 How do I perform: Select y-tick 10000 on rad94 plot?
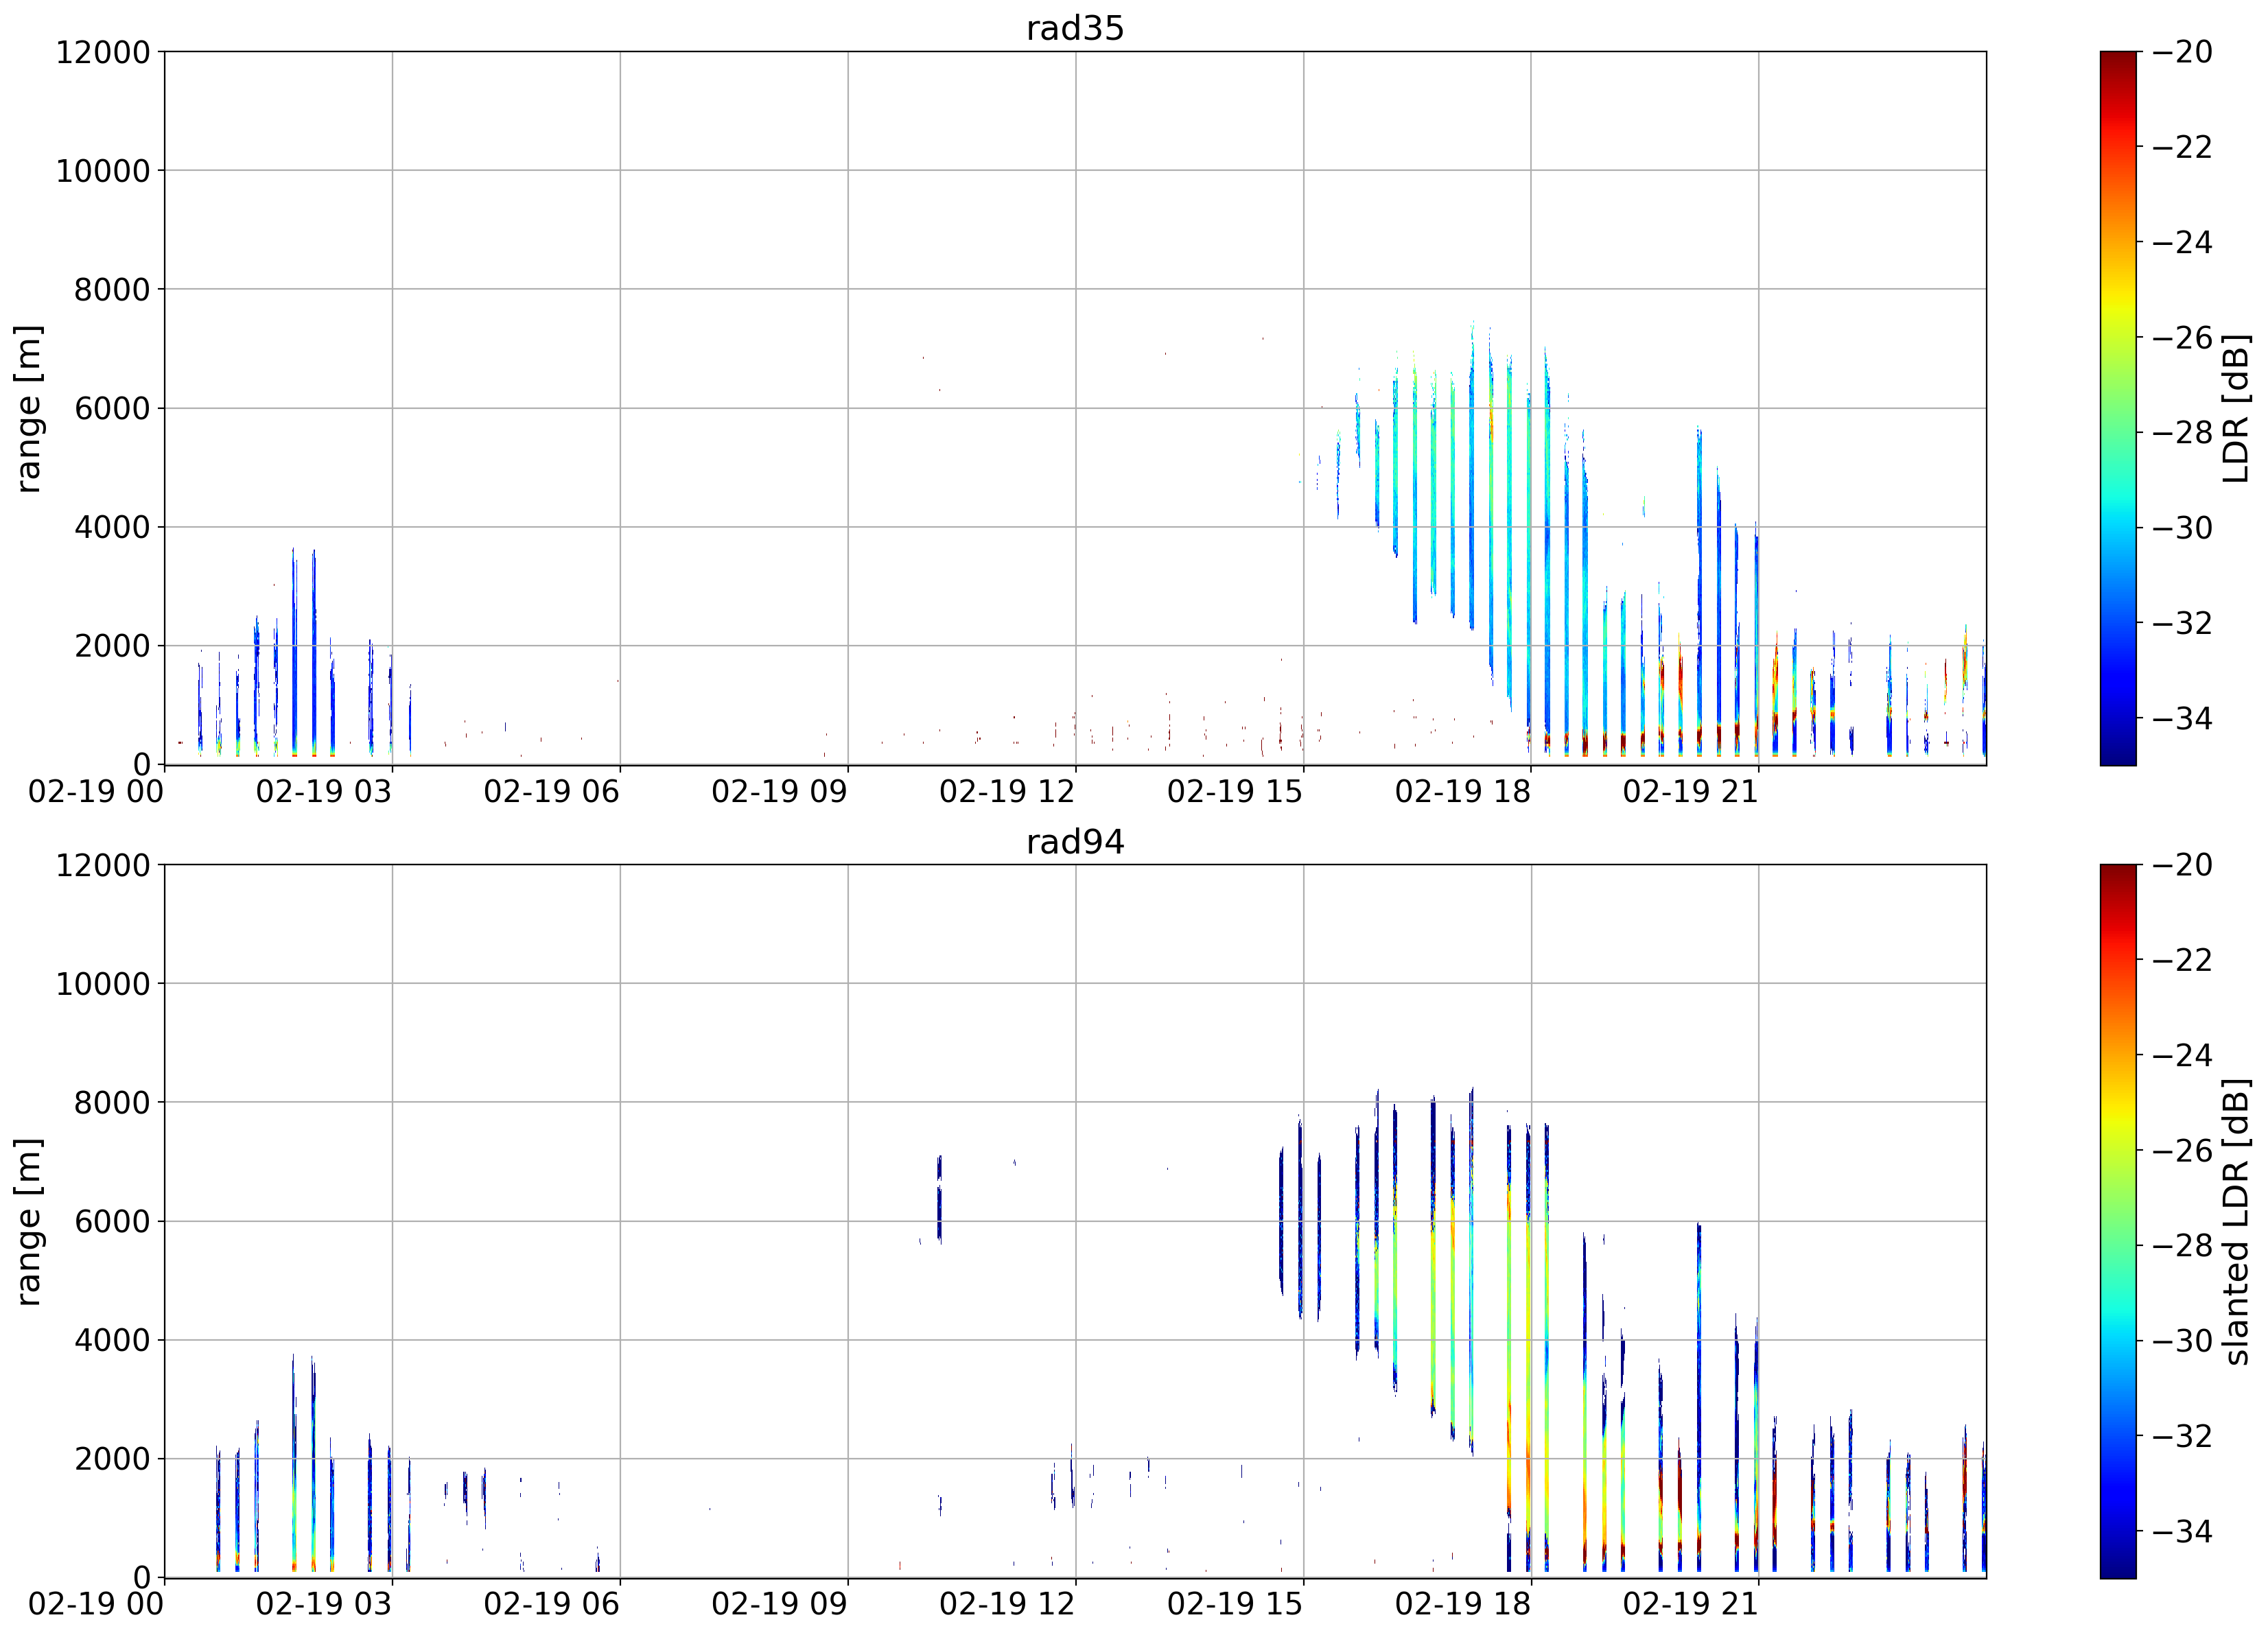click(x=102, y=984)
